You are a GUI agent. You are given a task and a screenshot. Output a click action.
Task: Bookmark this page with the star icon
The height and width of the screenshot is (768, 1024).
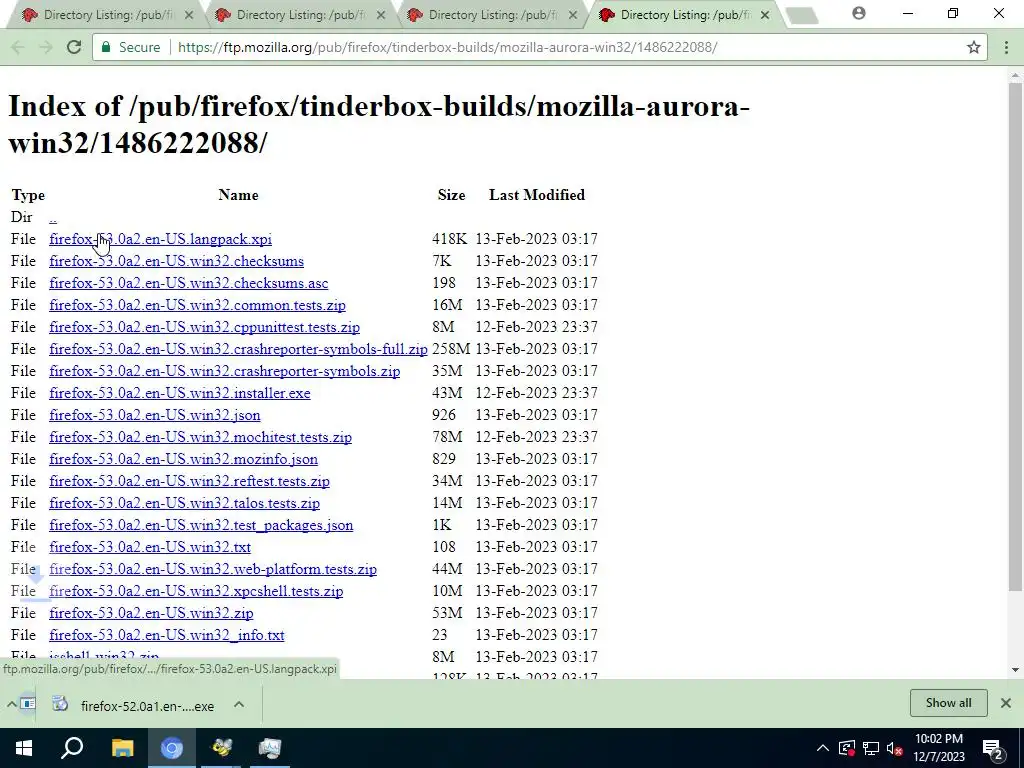pos(974,47)
